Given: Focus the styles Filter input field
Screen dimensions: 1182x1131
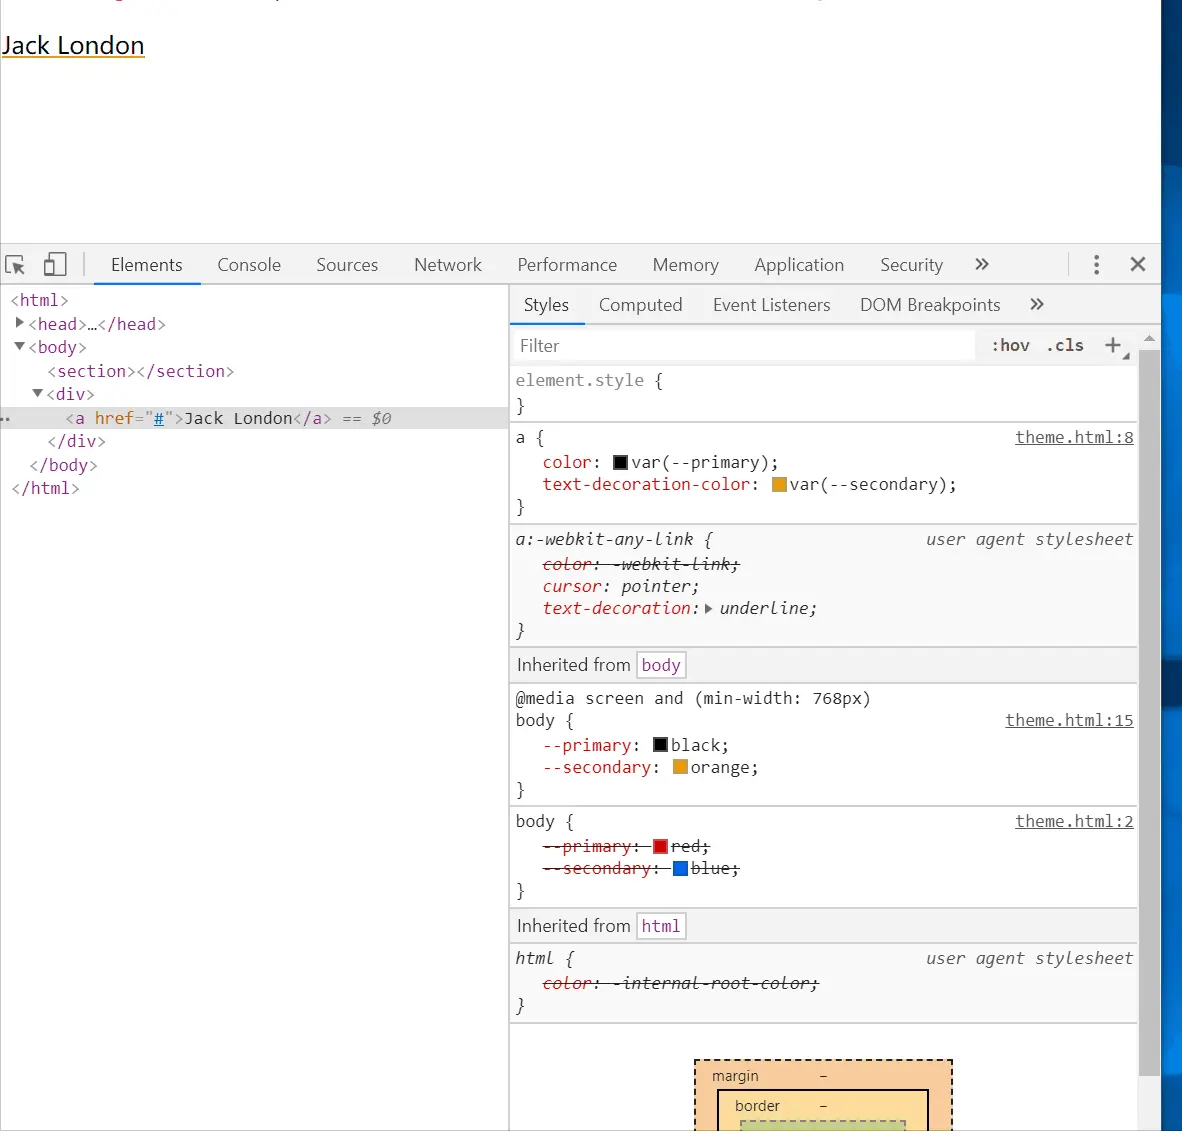Looking at the screenshot, I should pos(743,345).
